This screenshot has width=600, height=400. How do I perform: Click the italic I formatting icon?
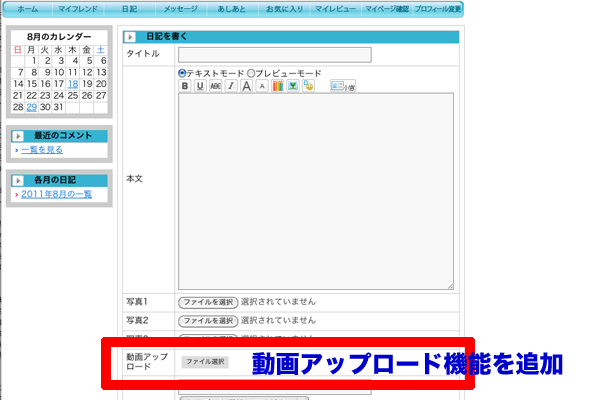(230, 87)
